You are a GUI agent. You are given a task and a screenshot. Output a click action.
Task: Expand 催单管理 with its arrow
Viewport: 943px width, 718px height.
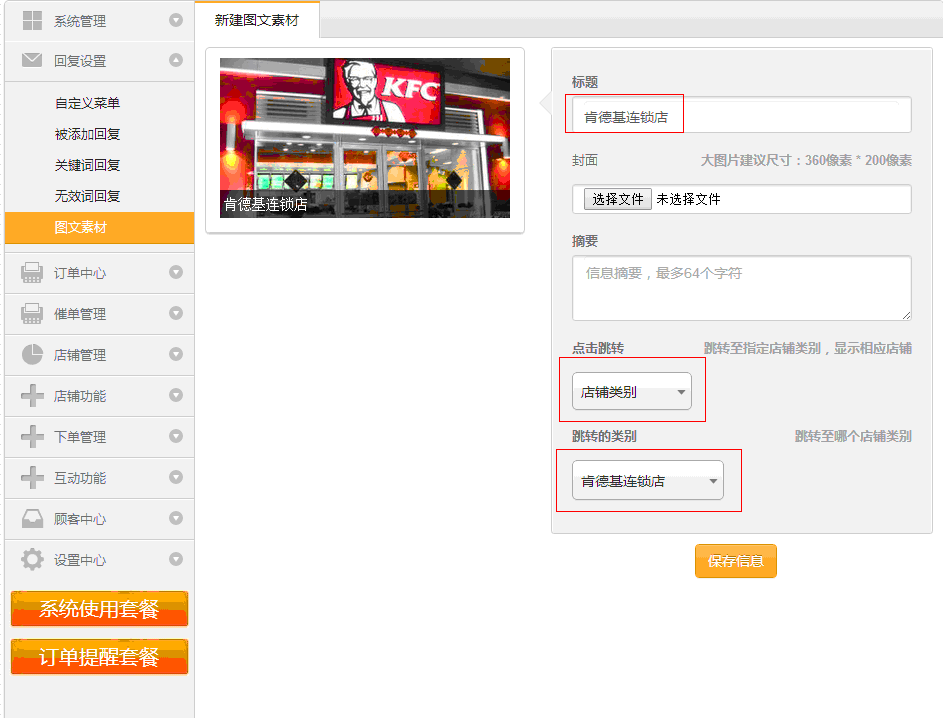176,313
